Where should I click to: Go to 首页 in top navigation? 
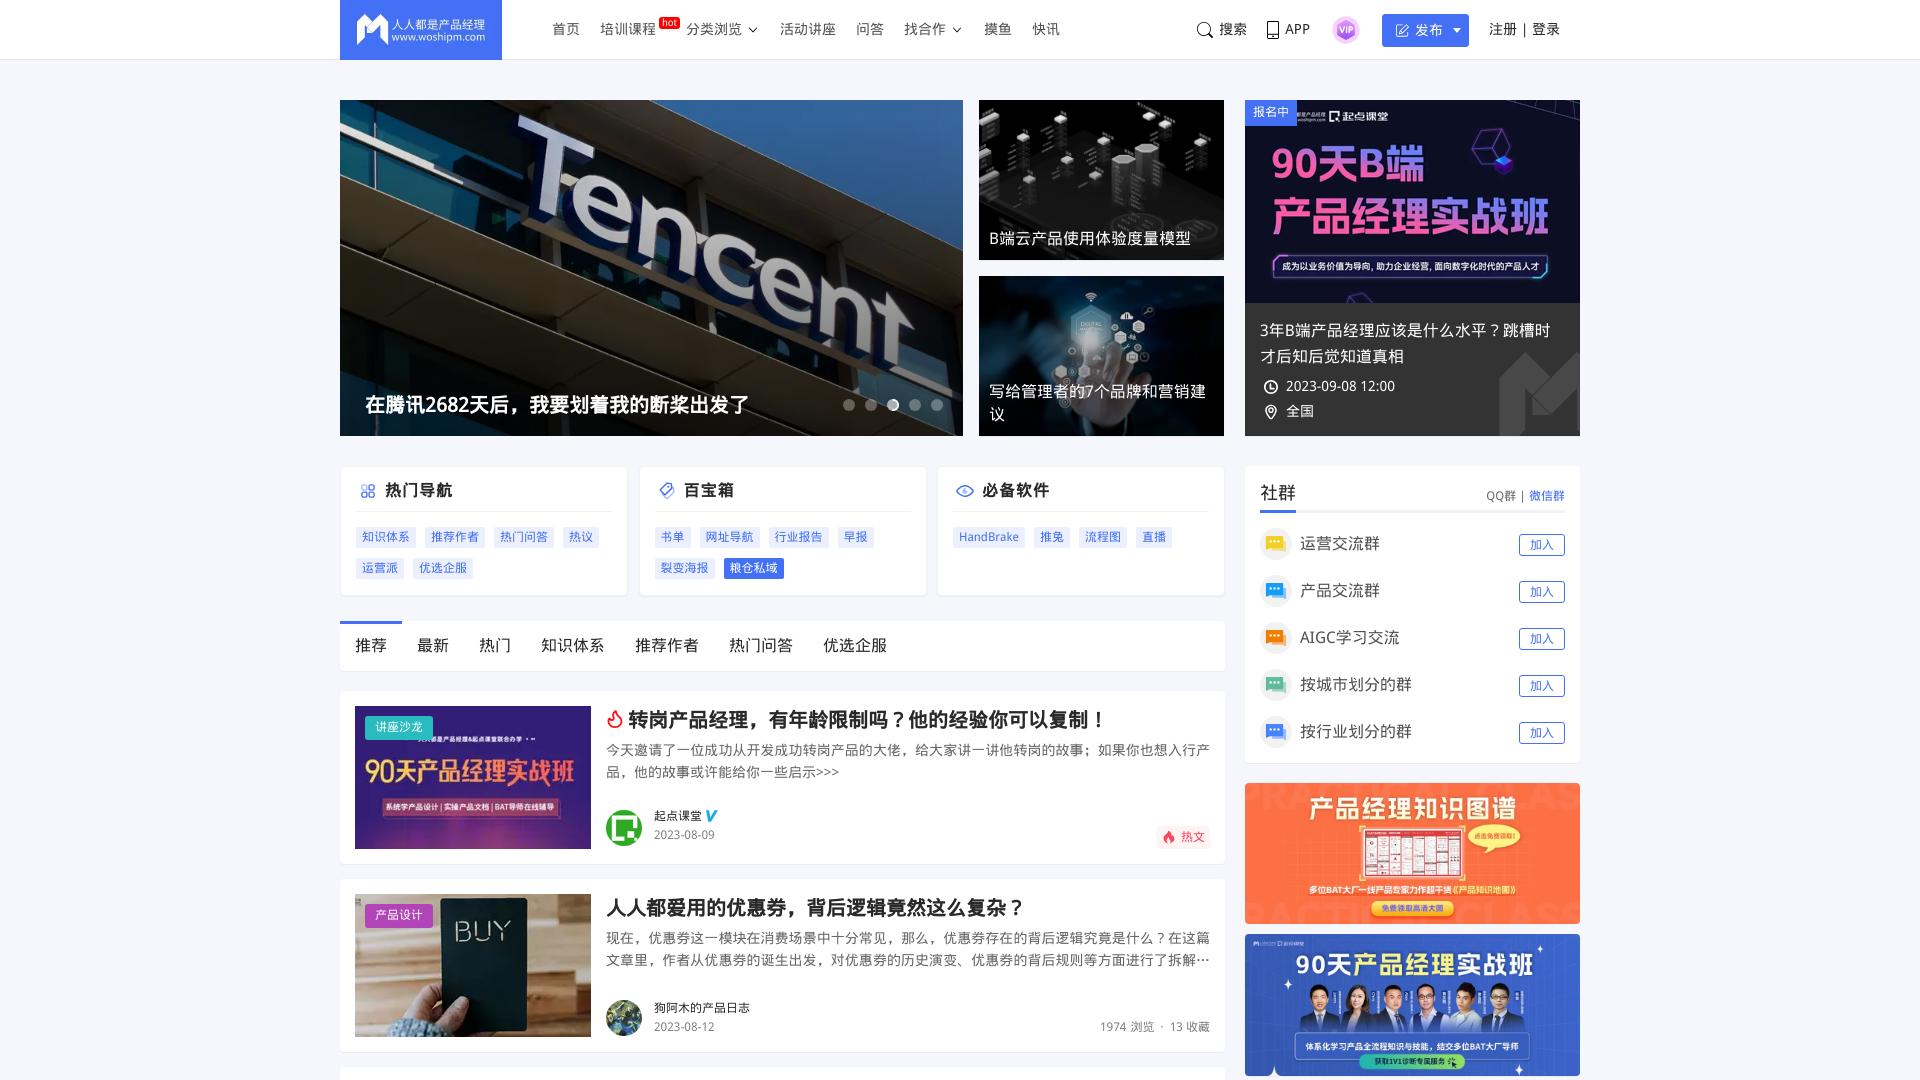coord(566,30)
